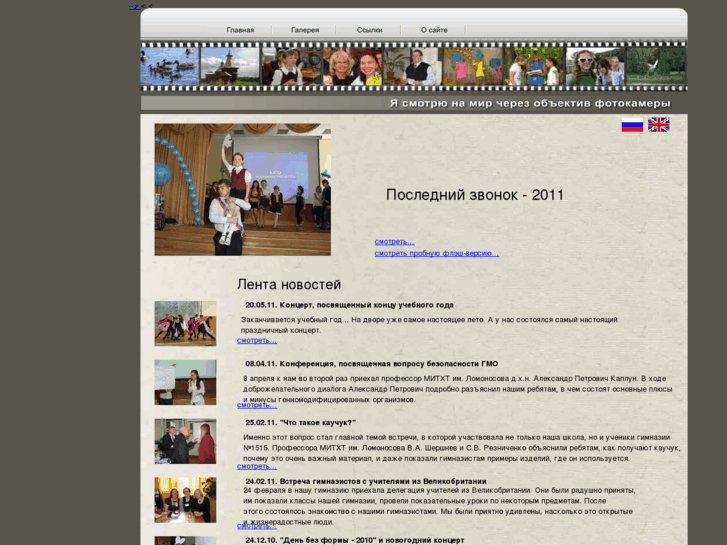
Task: Click news title about безопасности ГМО
Action: point(371,364)
